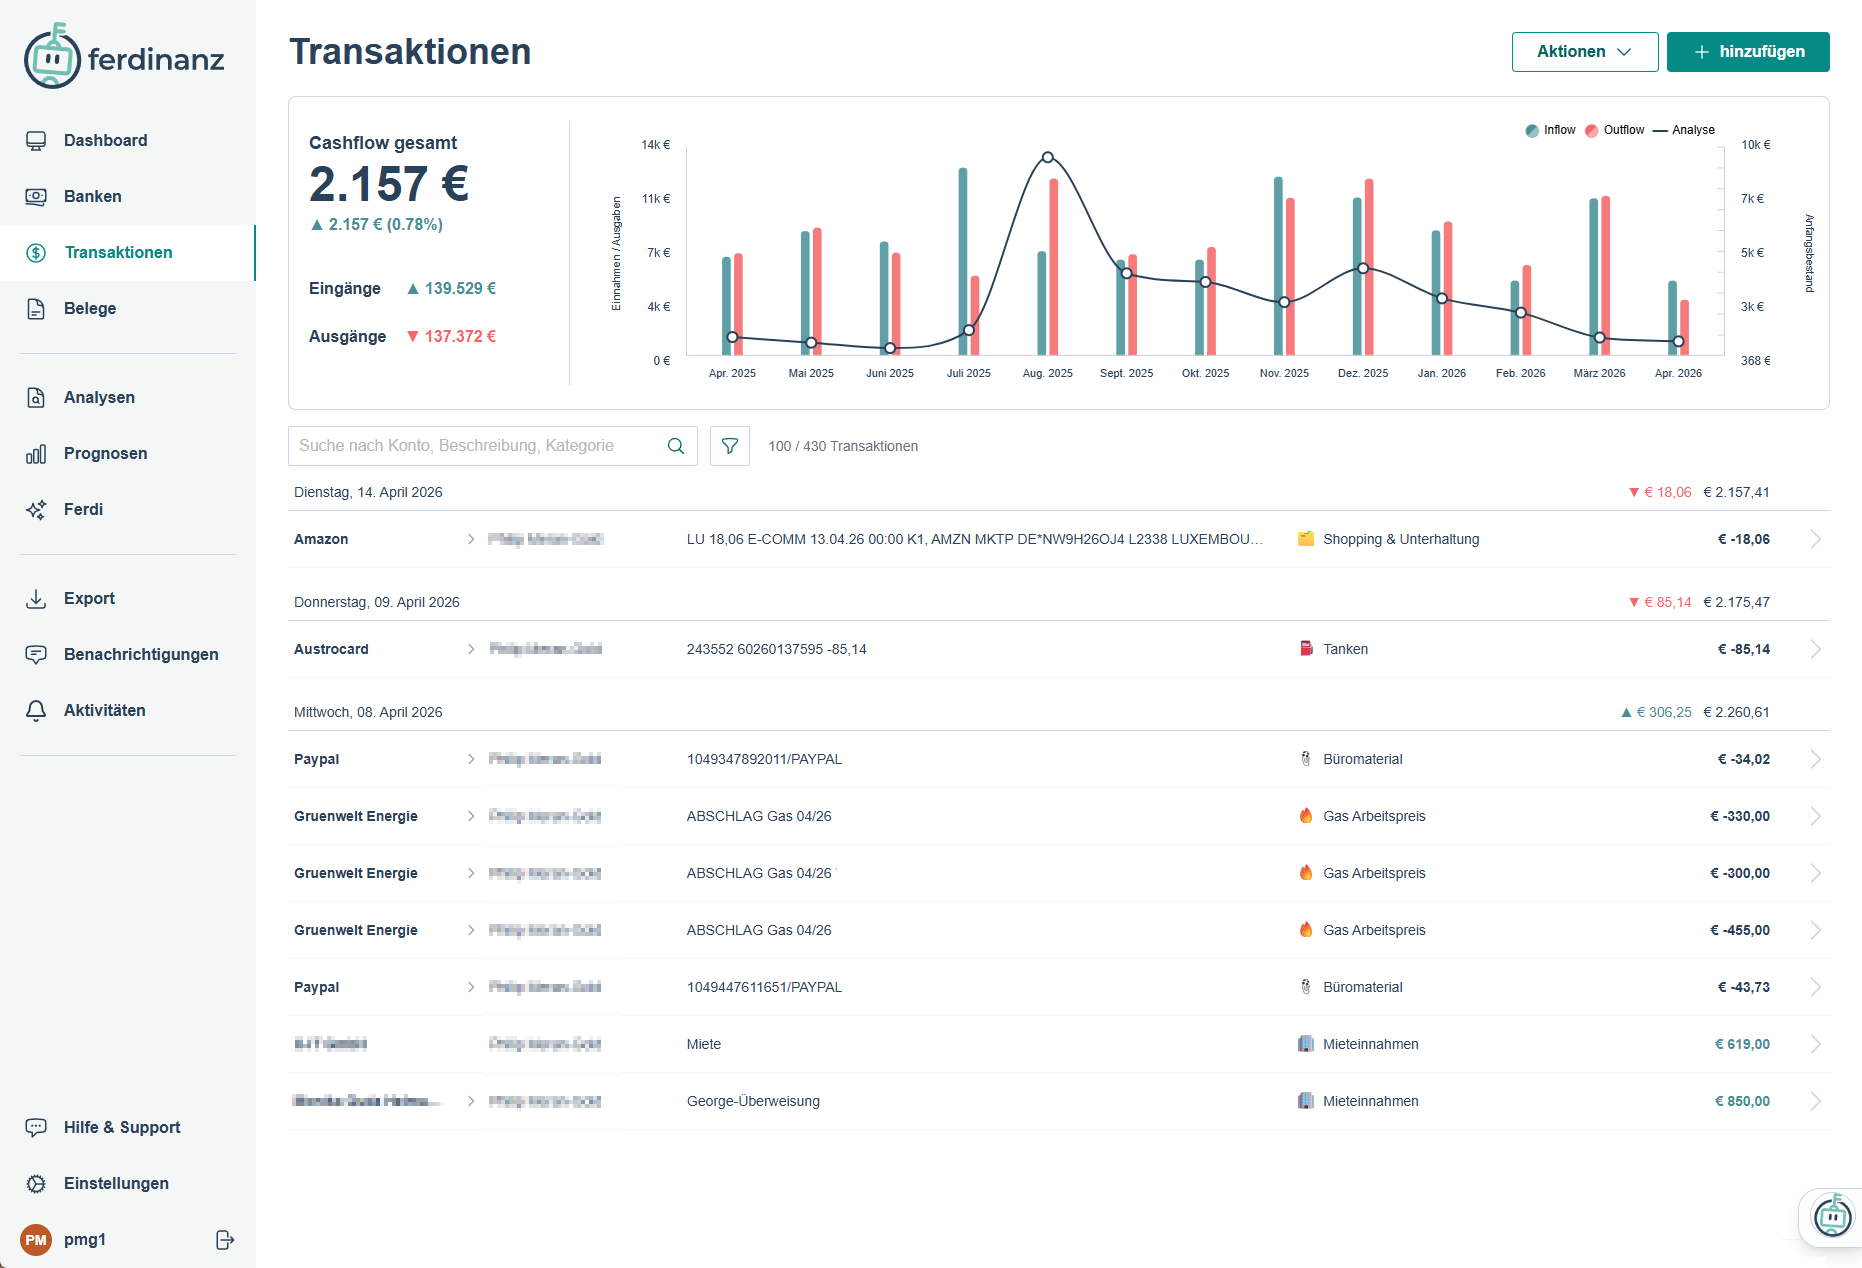Open Ferdi chatbot bubble in corner
This screenshot has height=1268, width=1862.
click(1832, 1216)
